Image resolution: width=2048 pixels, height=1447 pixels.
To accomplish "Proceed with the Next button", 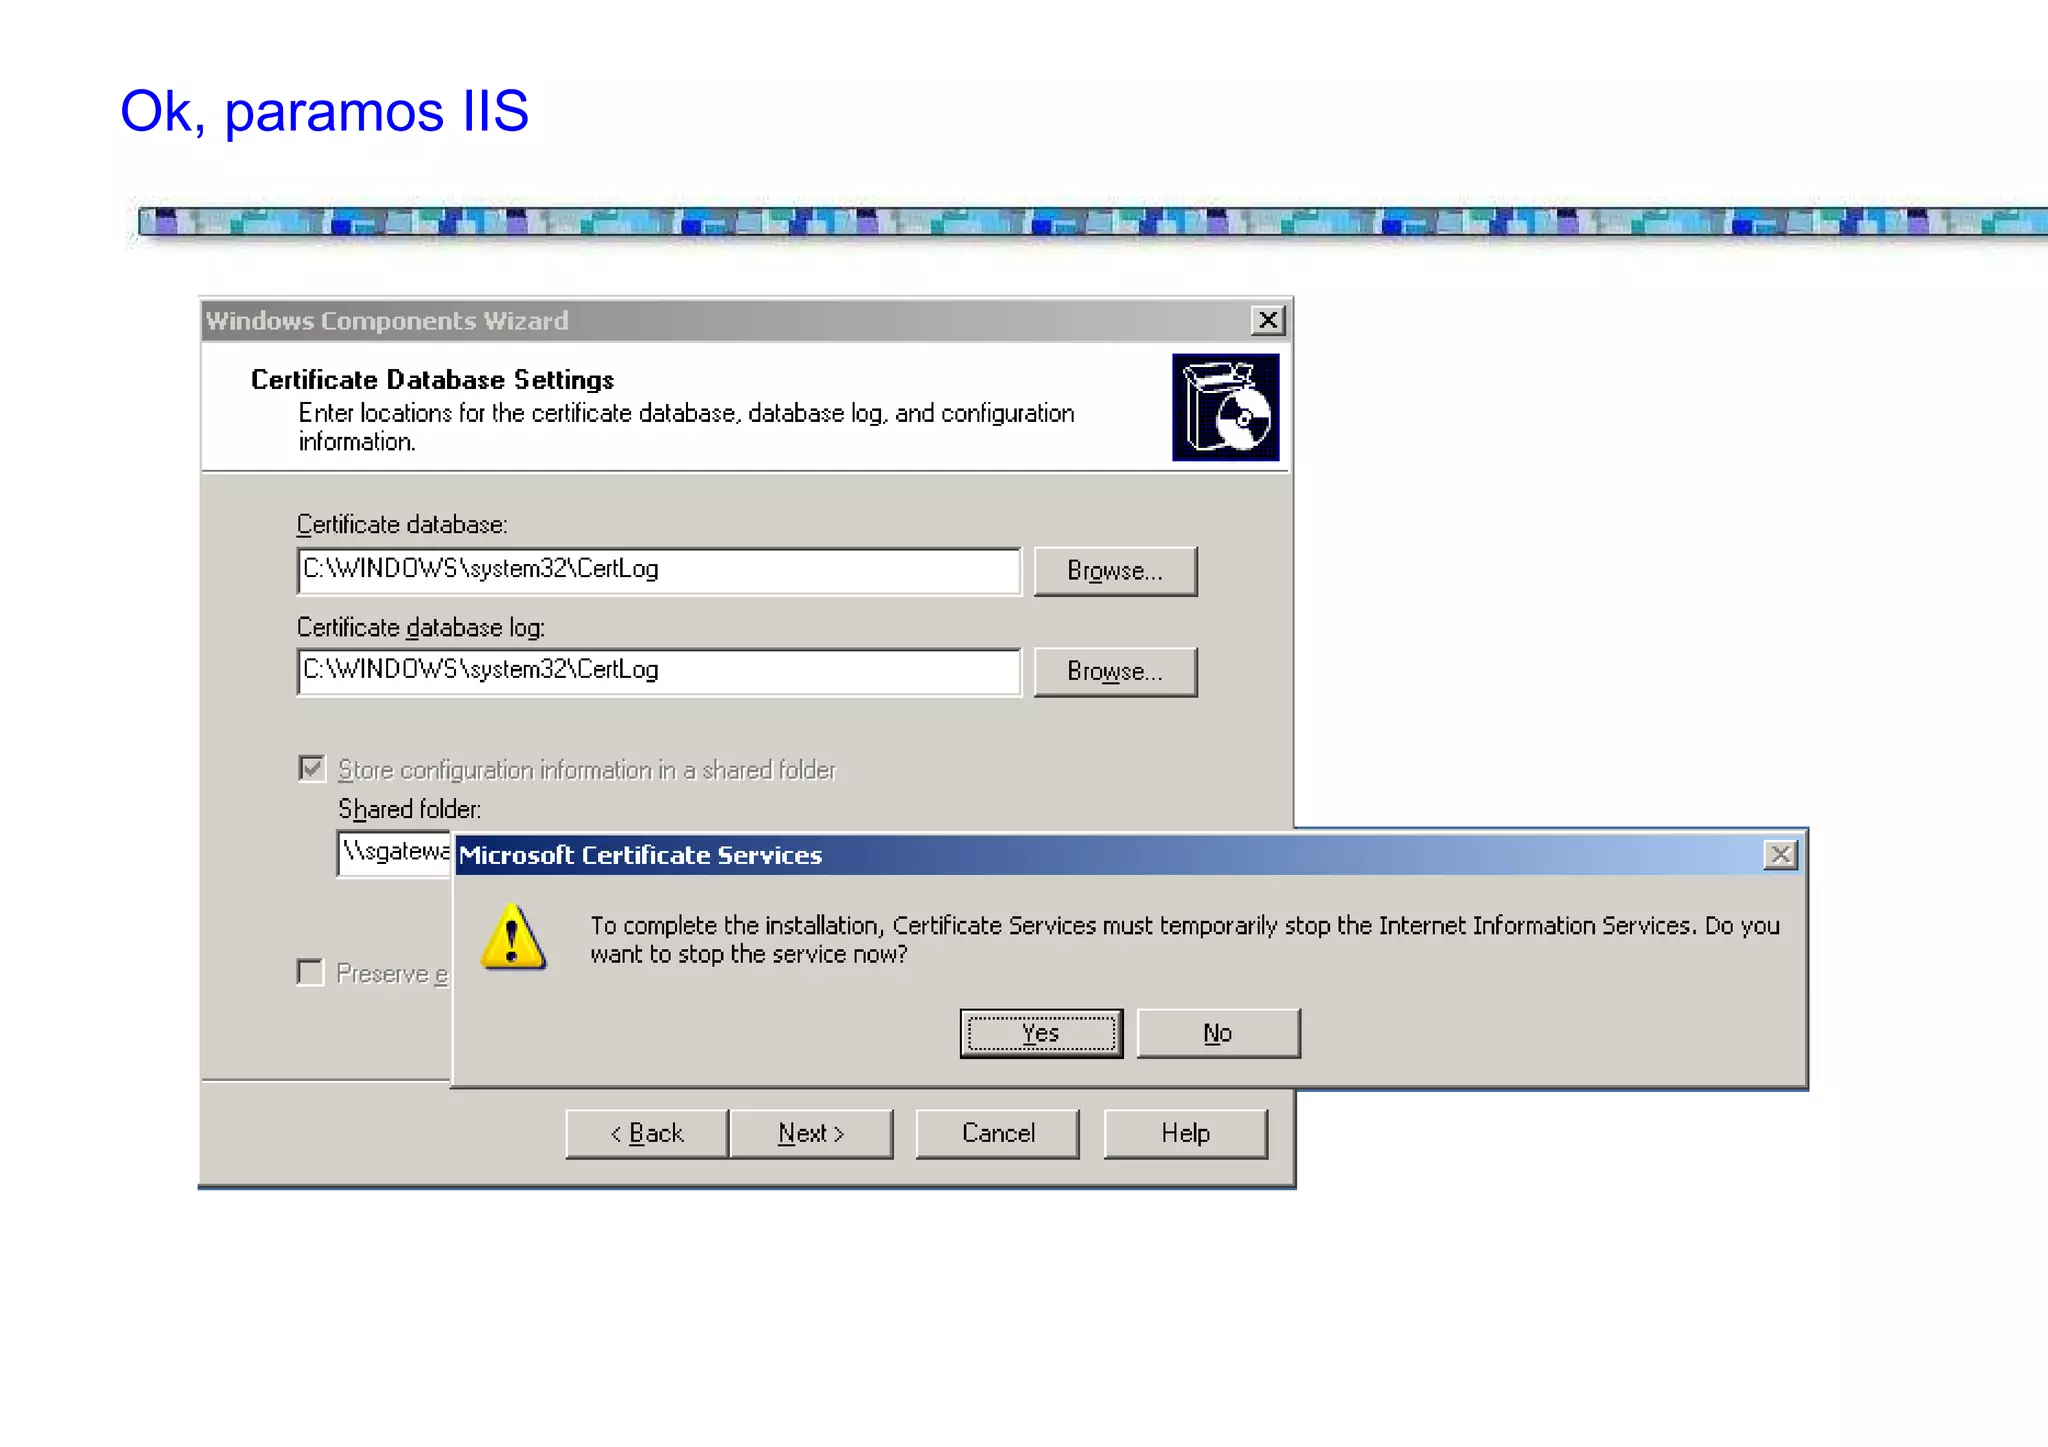I will pyautogui.click(x=811, y=1134).
